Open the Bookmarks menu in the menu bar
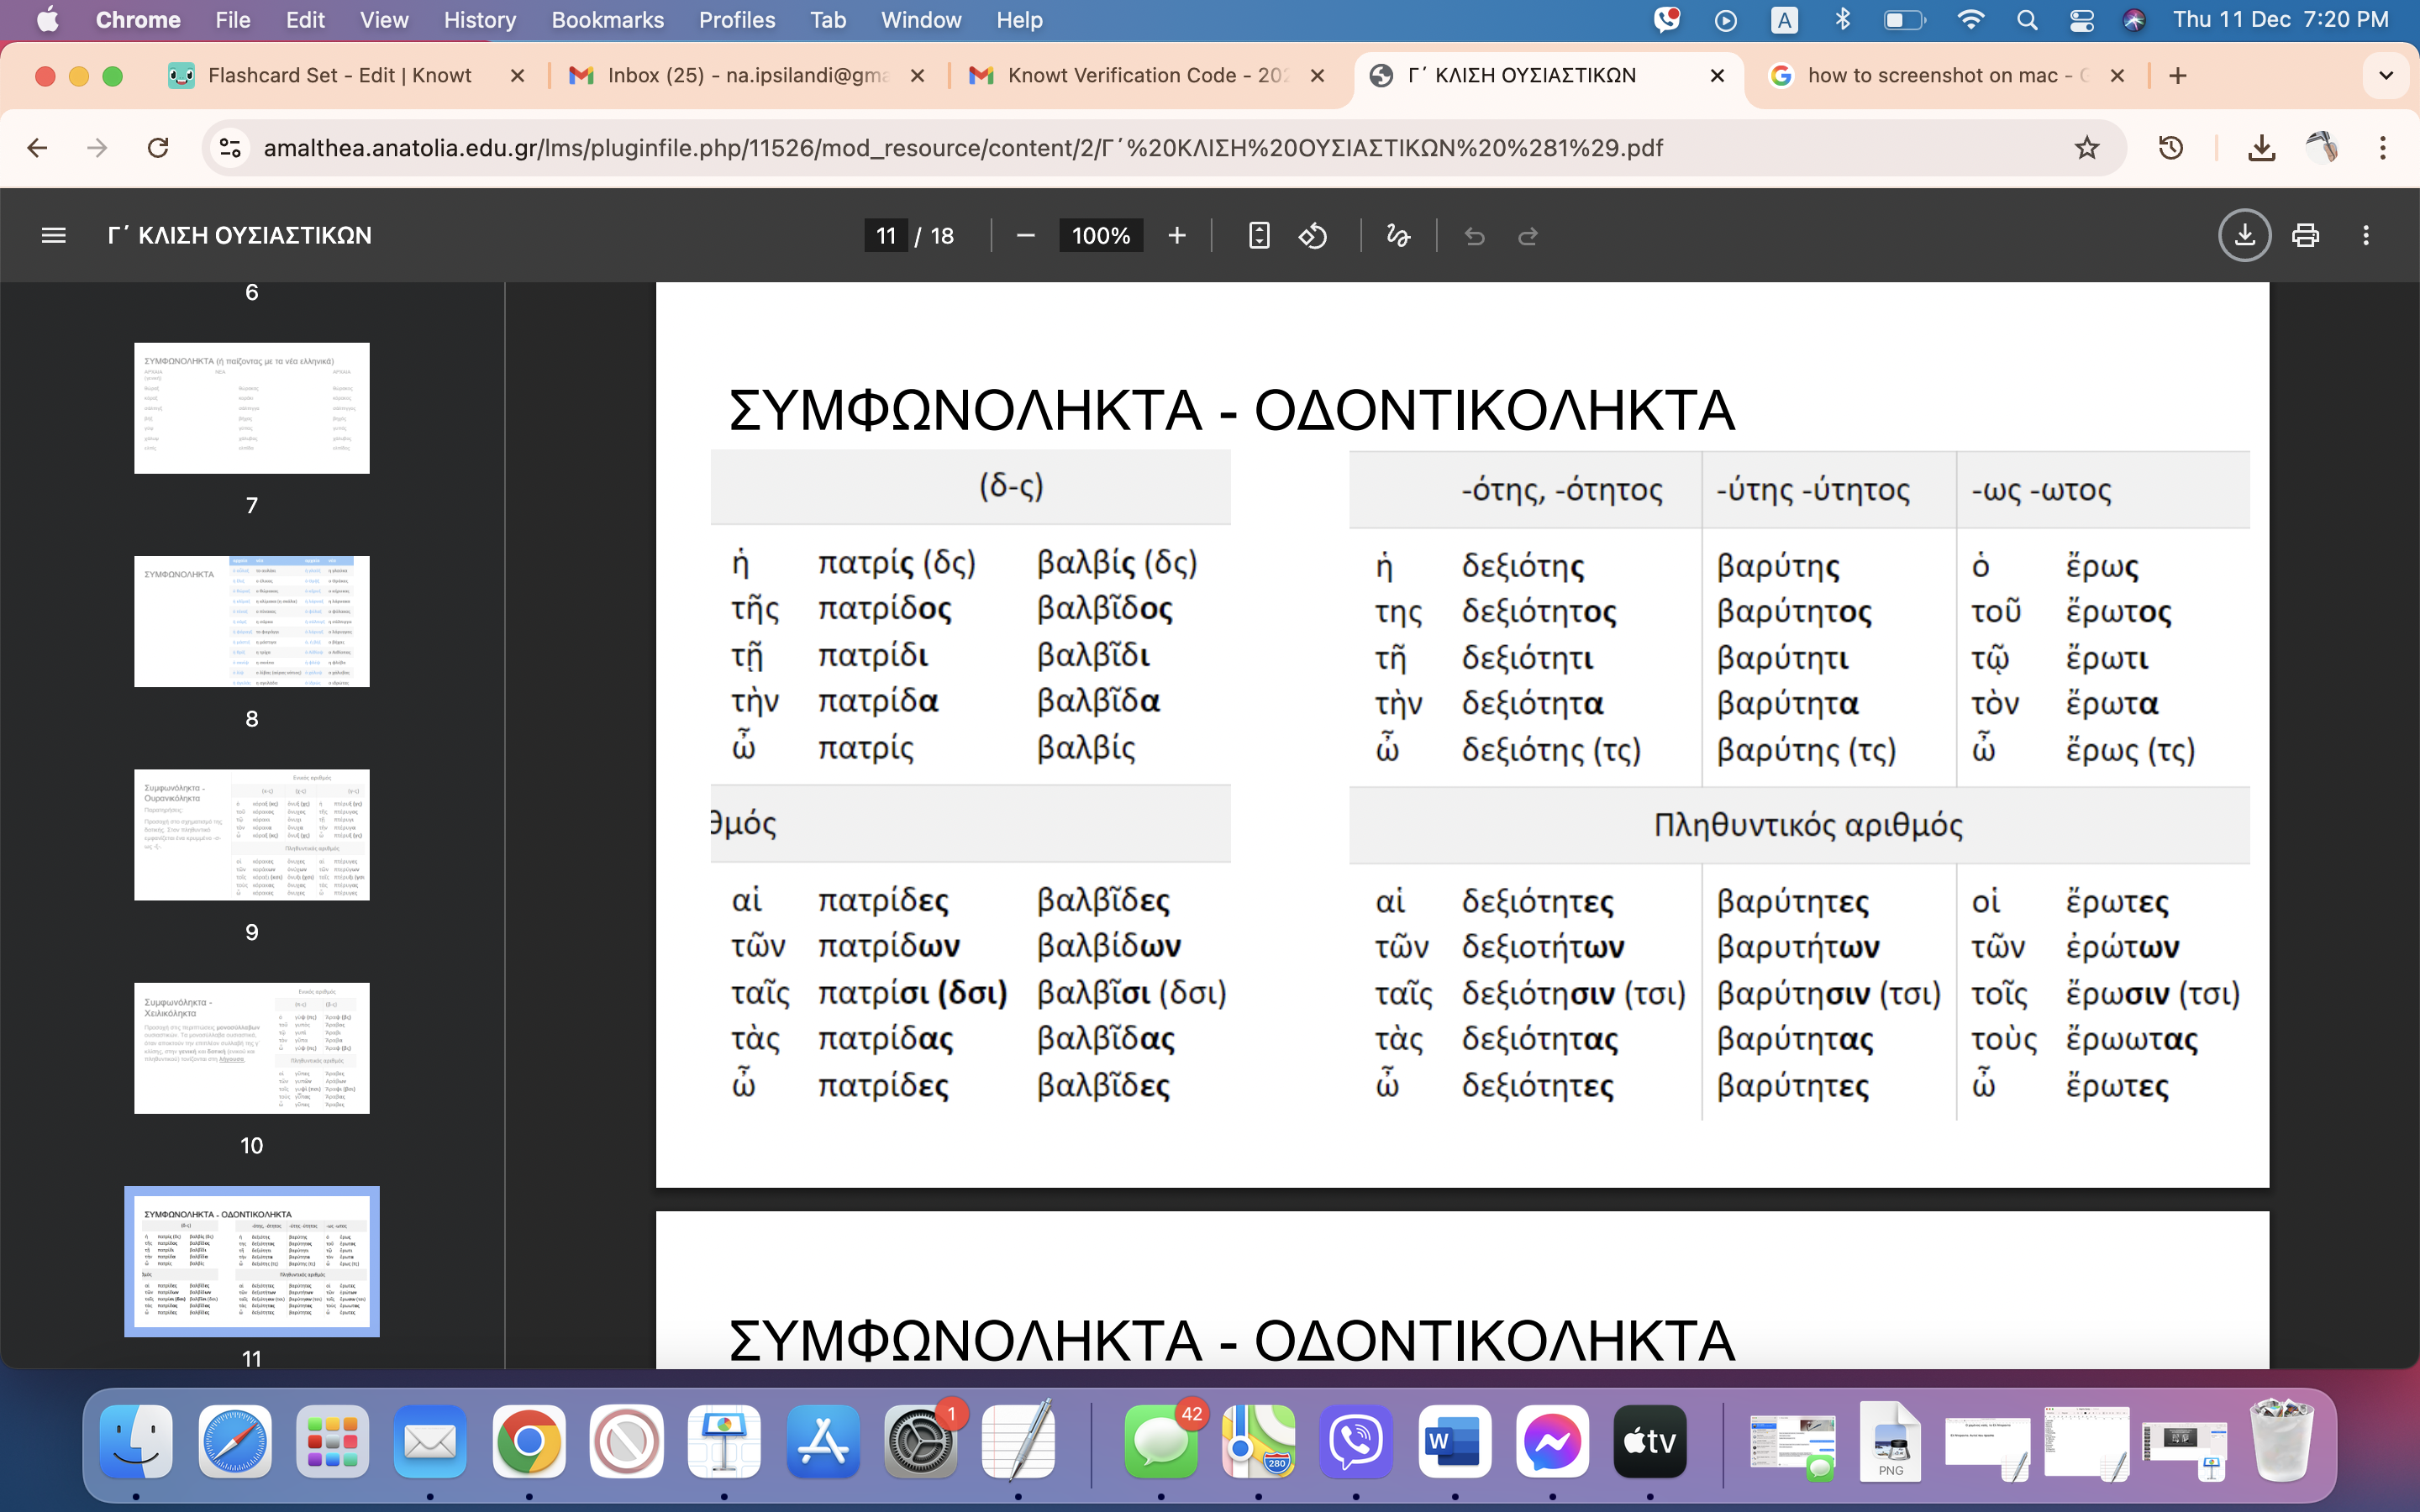The width and height of the screenshot is (2420, 1512). pos(607,20)
